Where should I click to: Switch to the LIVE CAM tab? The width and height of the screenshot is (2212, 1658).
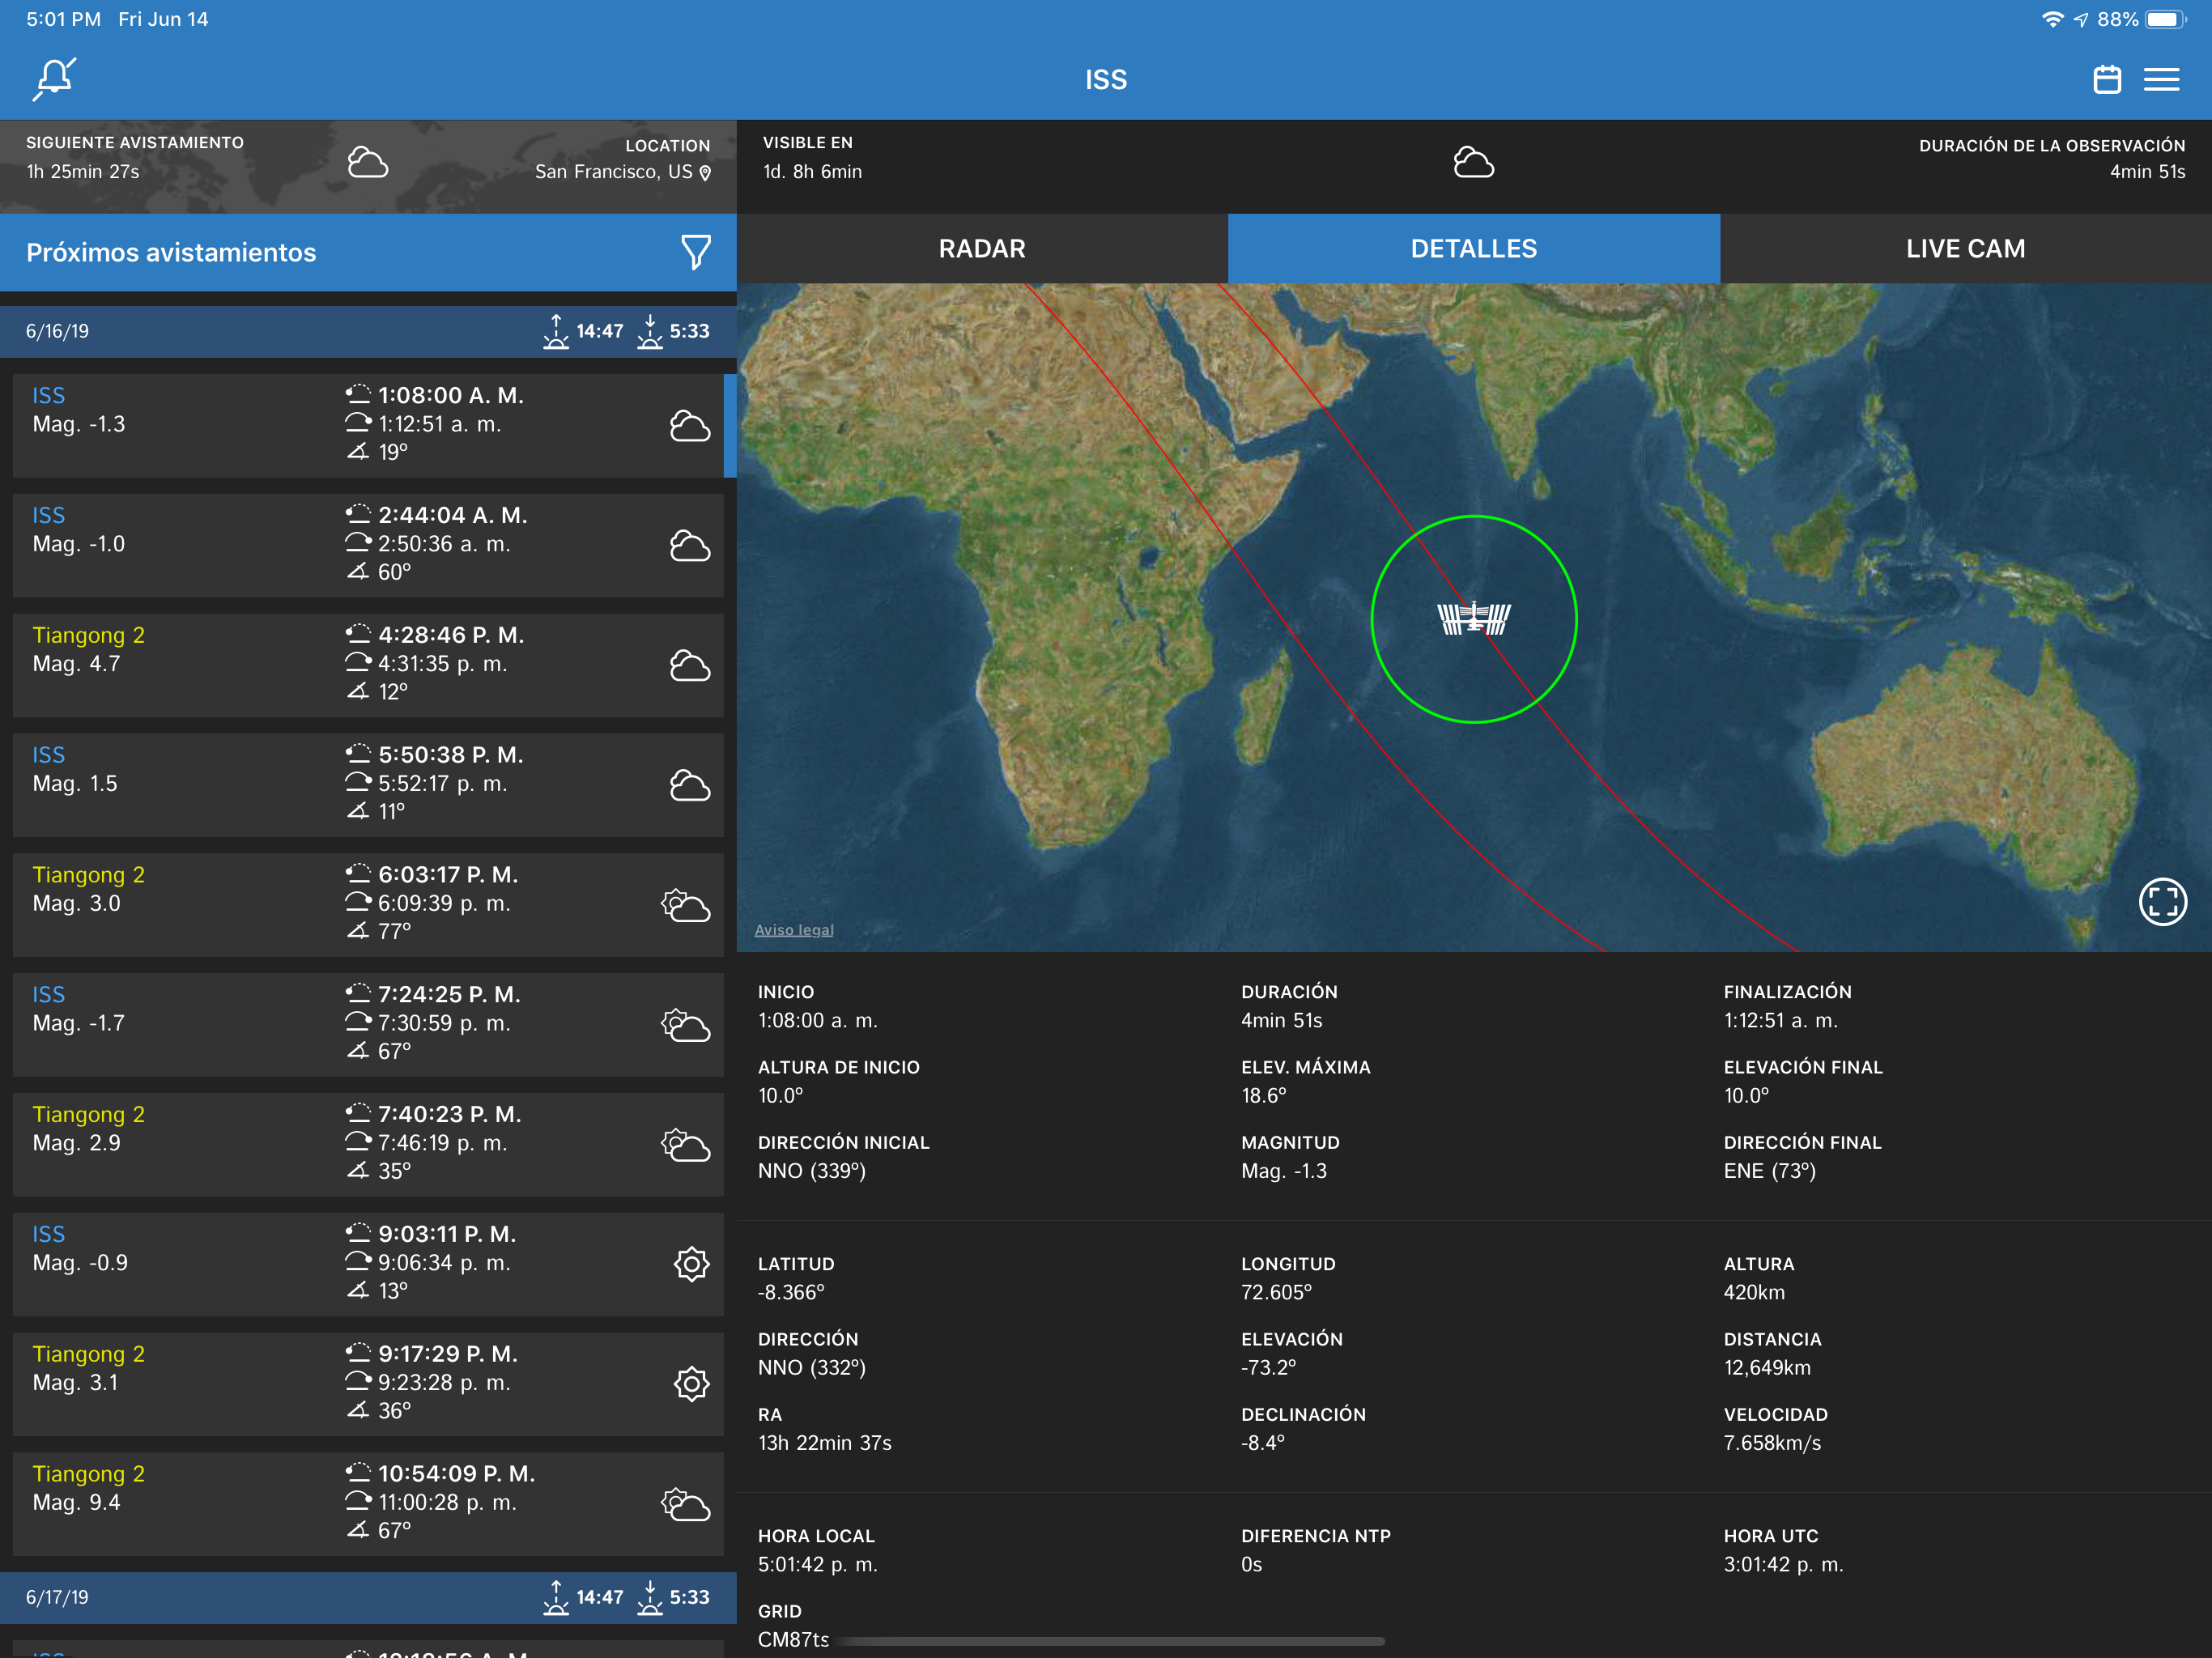pyautogui.click(x=1964, y=249)
